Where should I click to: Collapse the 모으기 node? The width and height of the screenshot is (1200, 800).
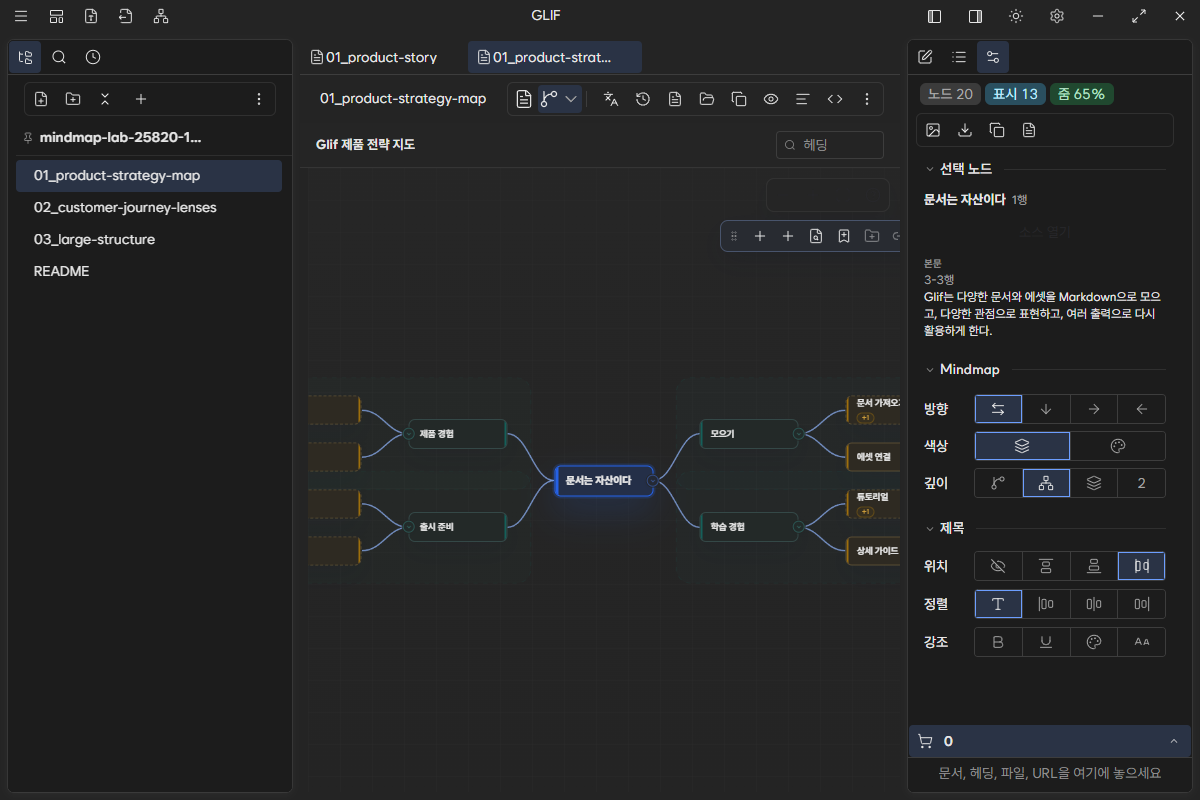(798, 434)
